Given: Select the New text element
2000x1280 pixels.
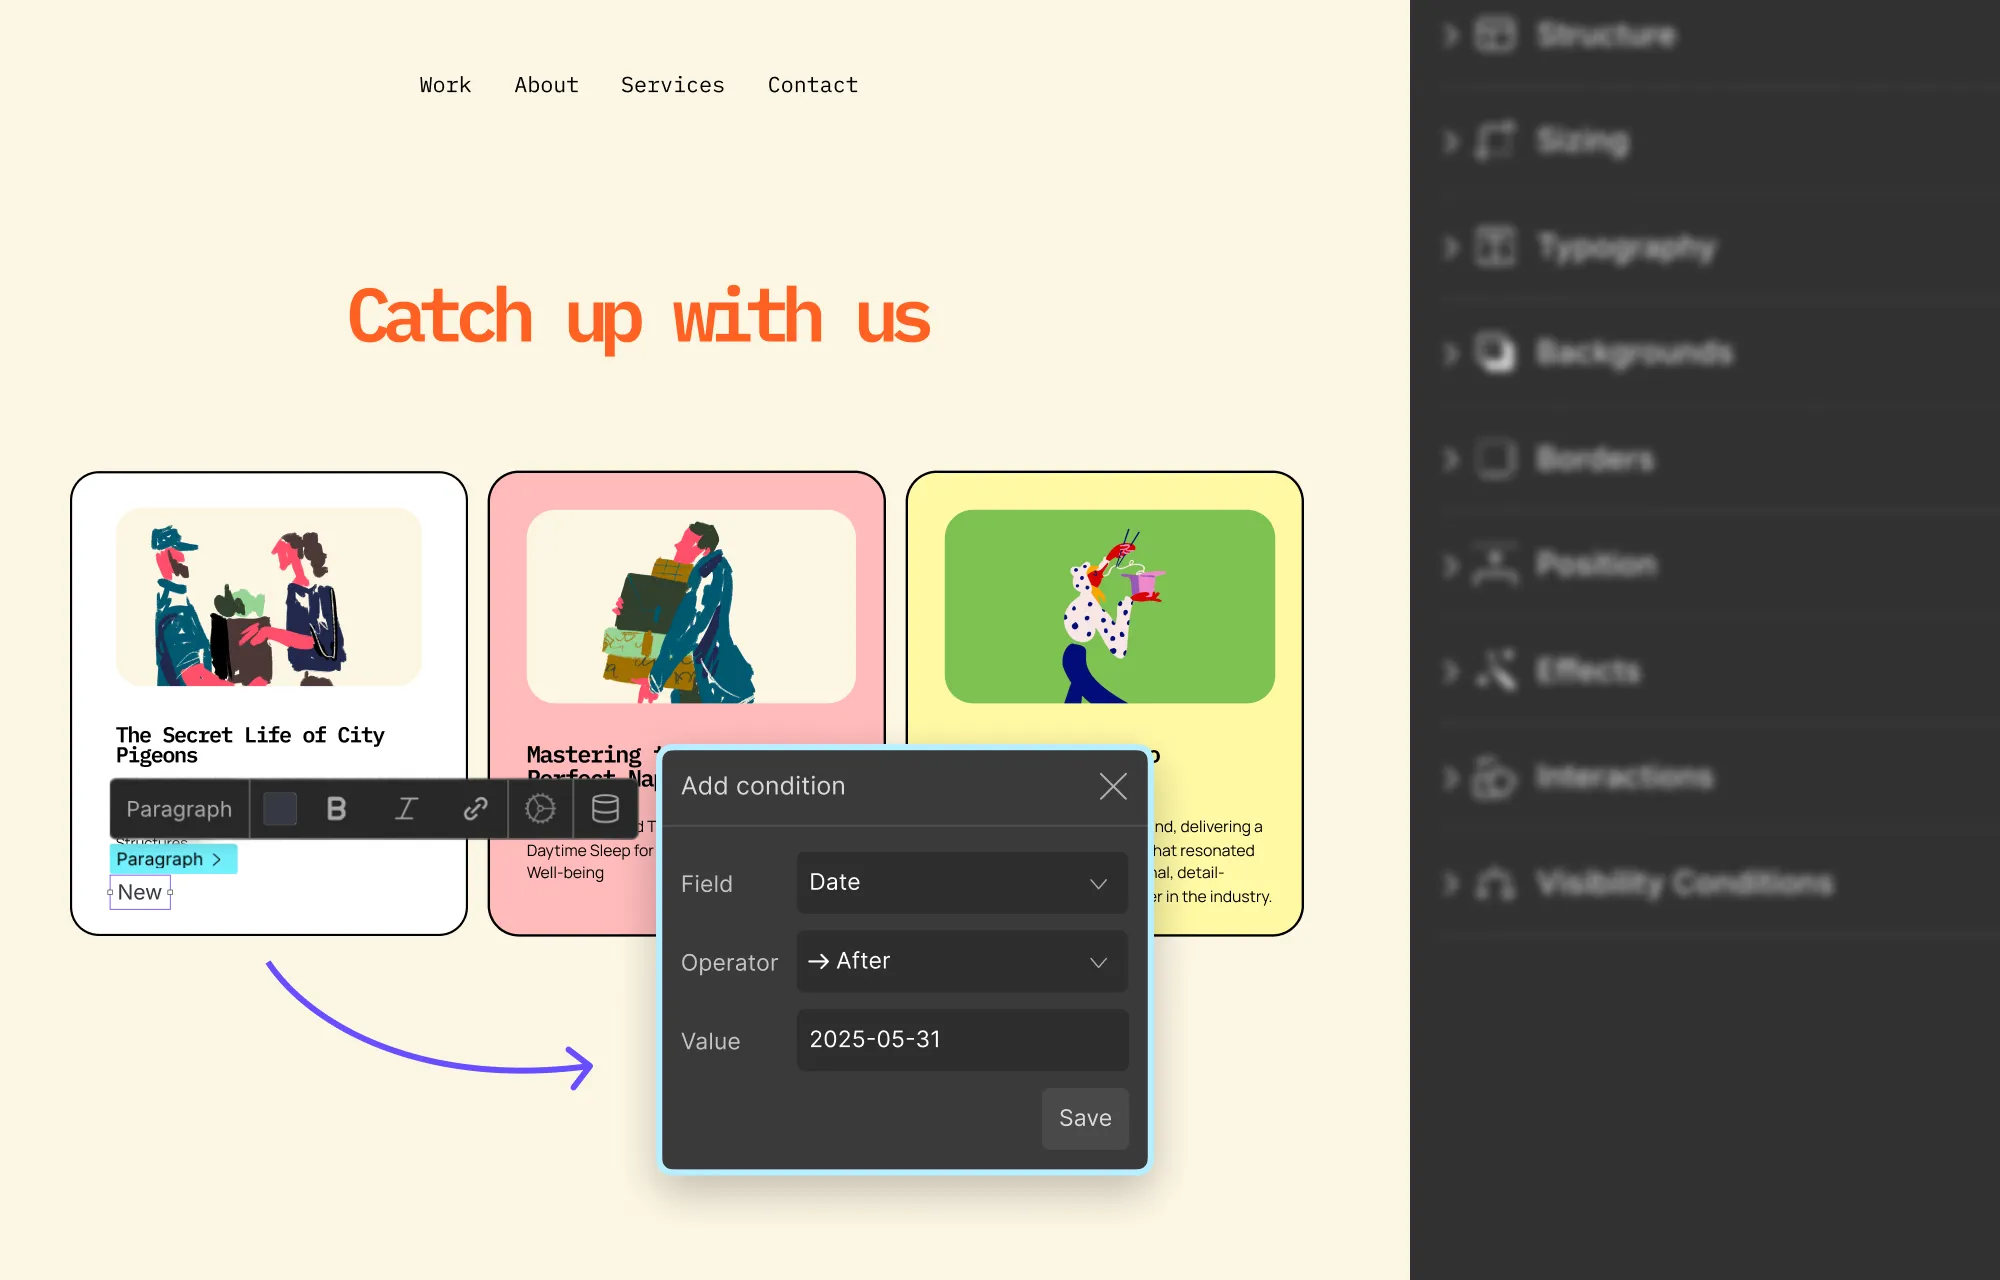Looking at the screenshot, I should 140,892.
